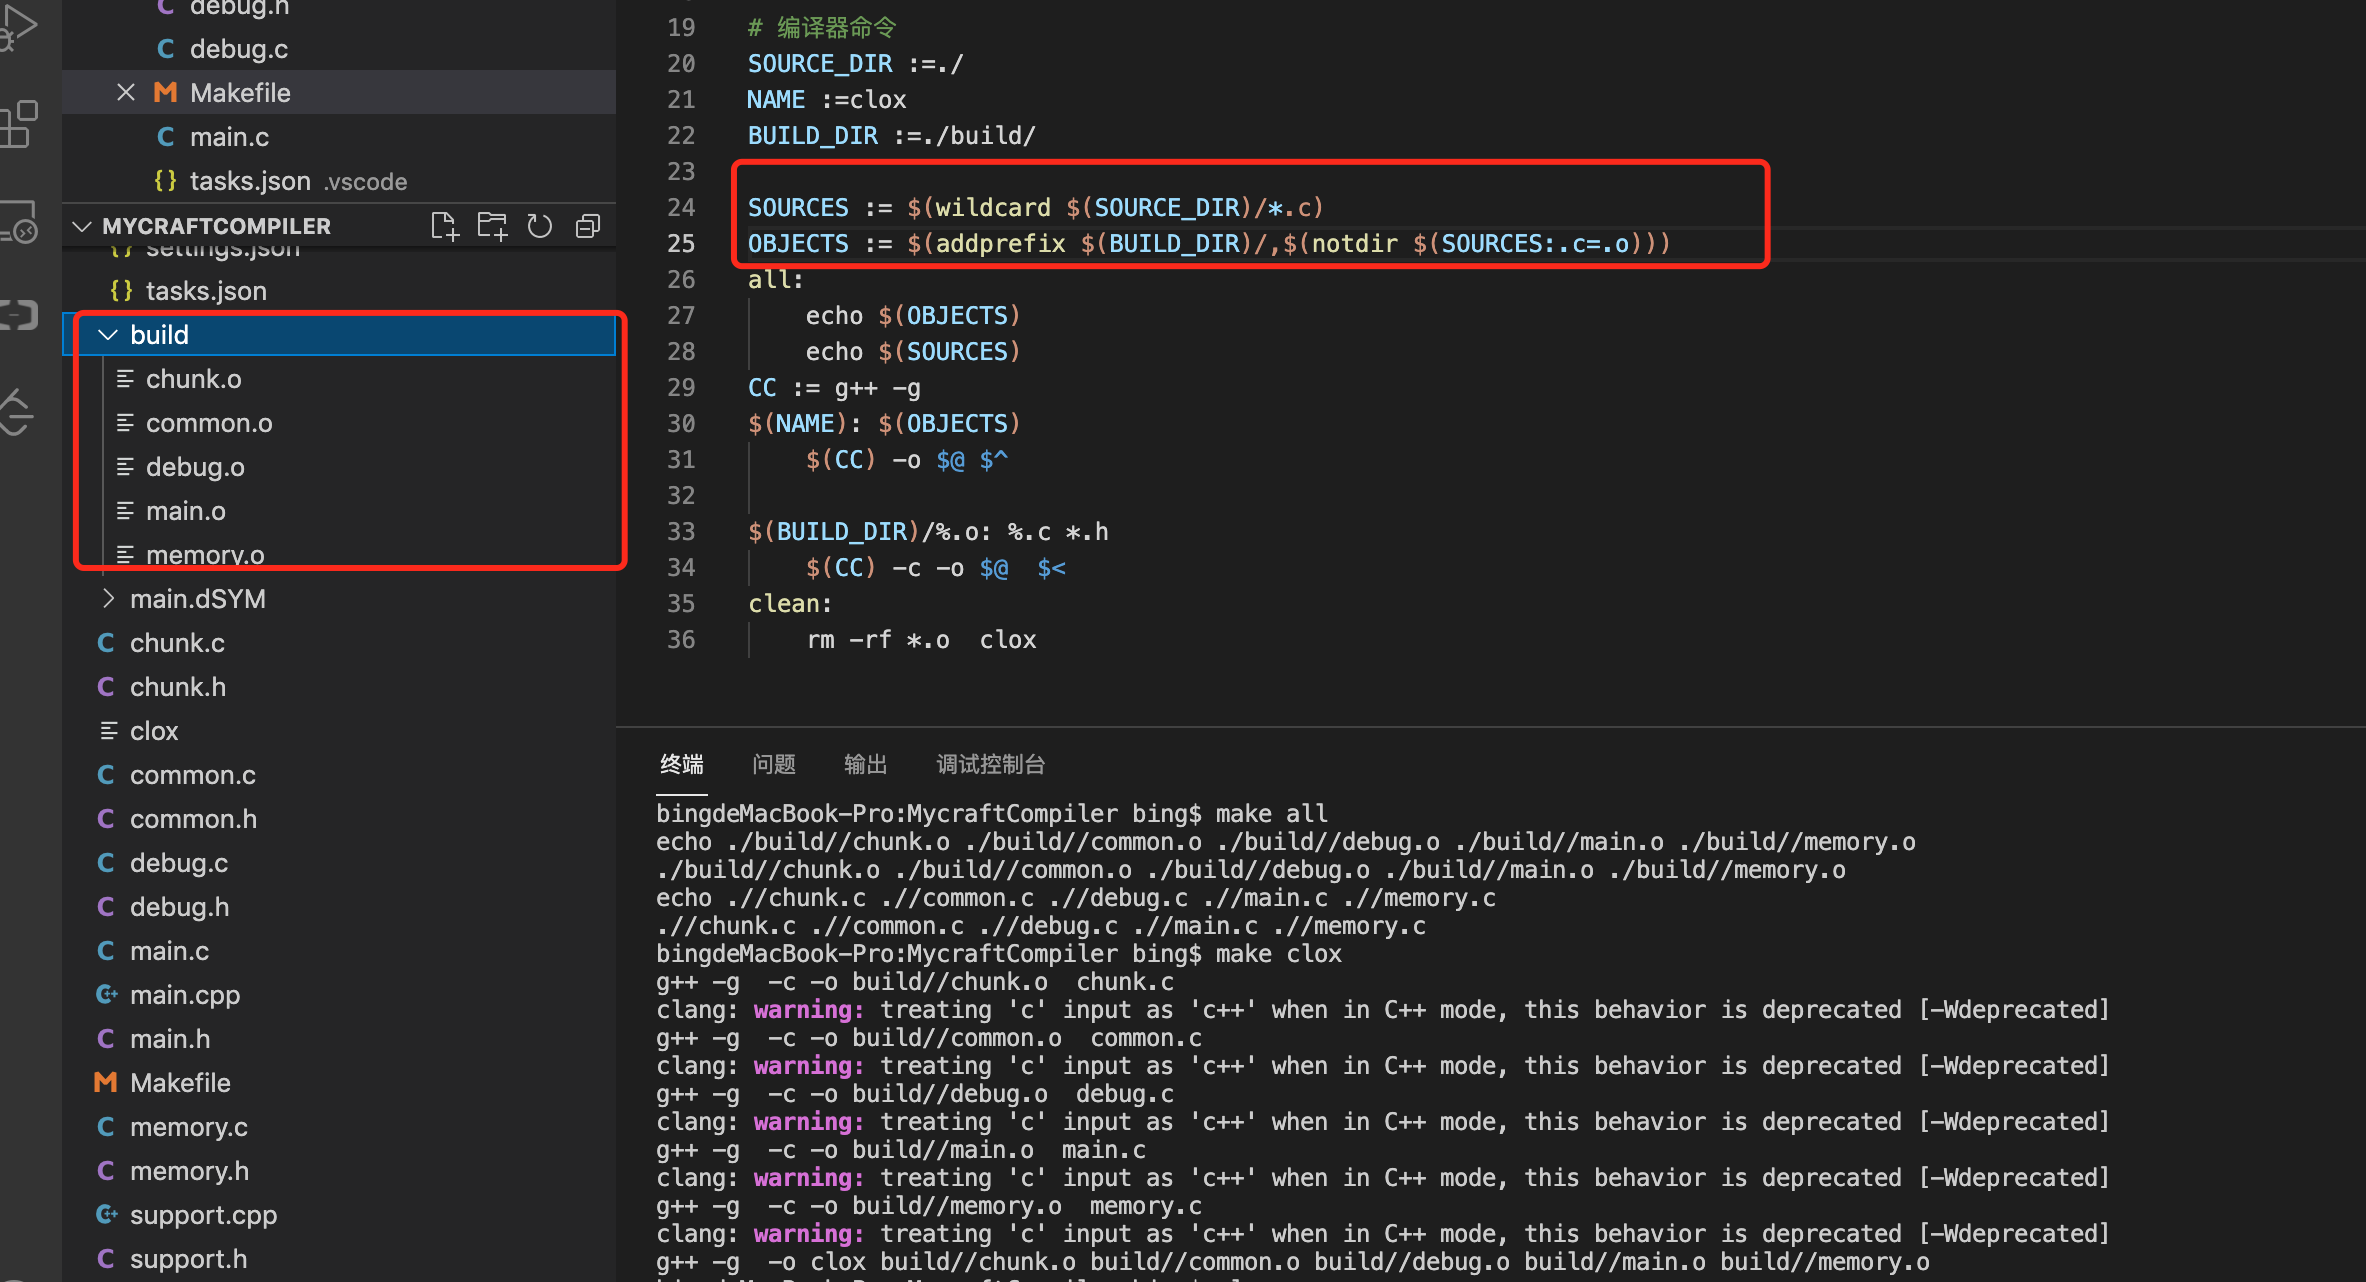Image resolution: width=2366 pixels, height=1282 pixels.
Task: Click the 'all:' target in editor
Action: [775, 280]
